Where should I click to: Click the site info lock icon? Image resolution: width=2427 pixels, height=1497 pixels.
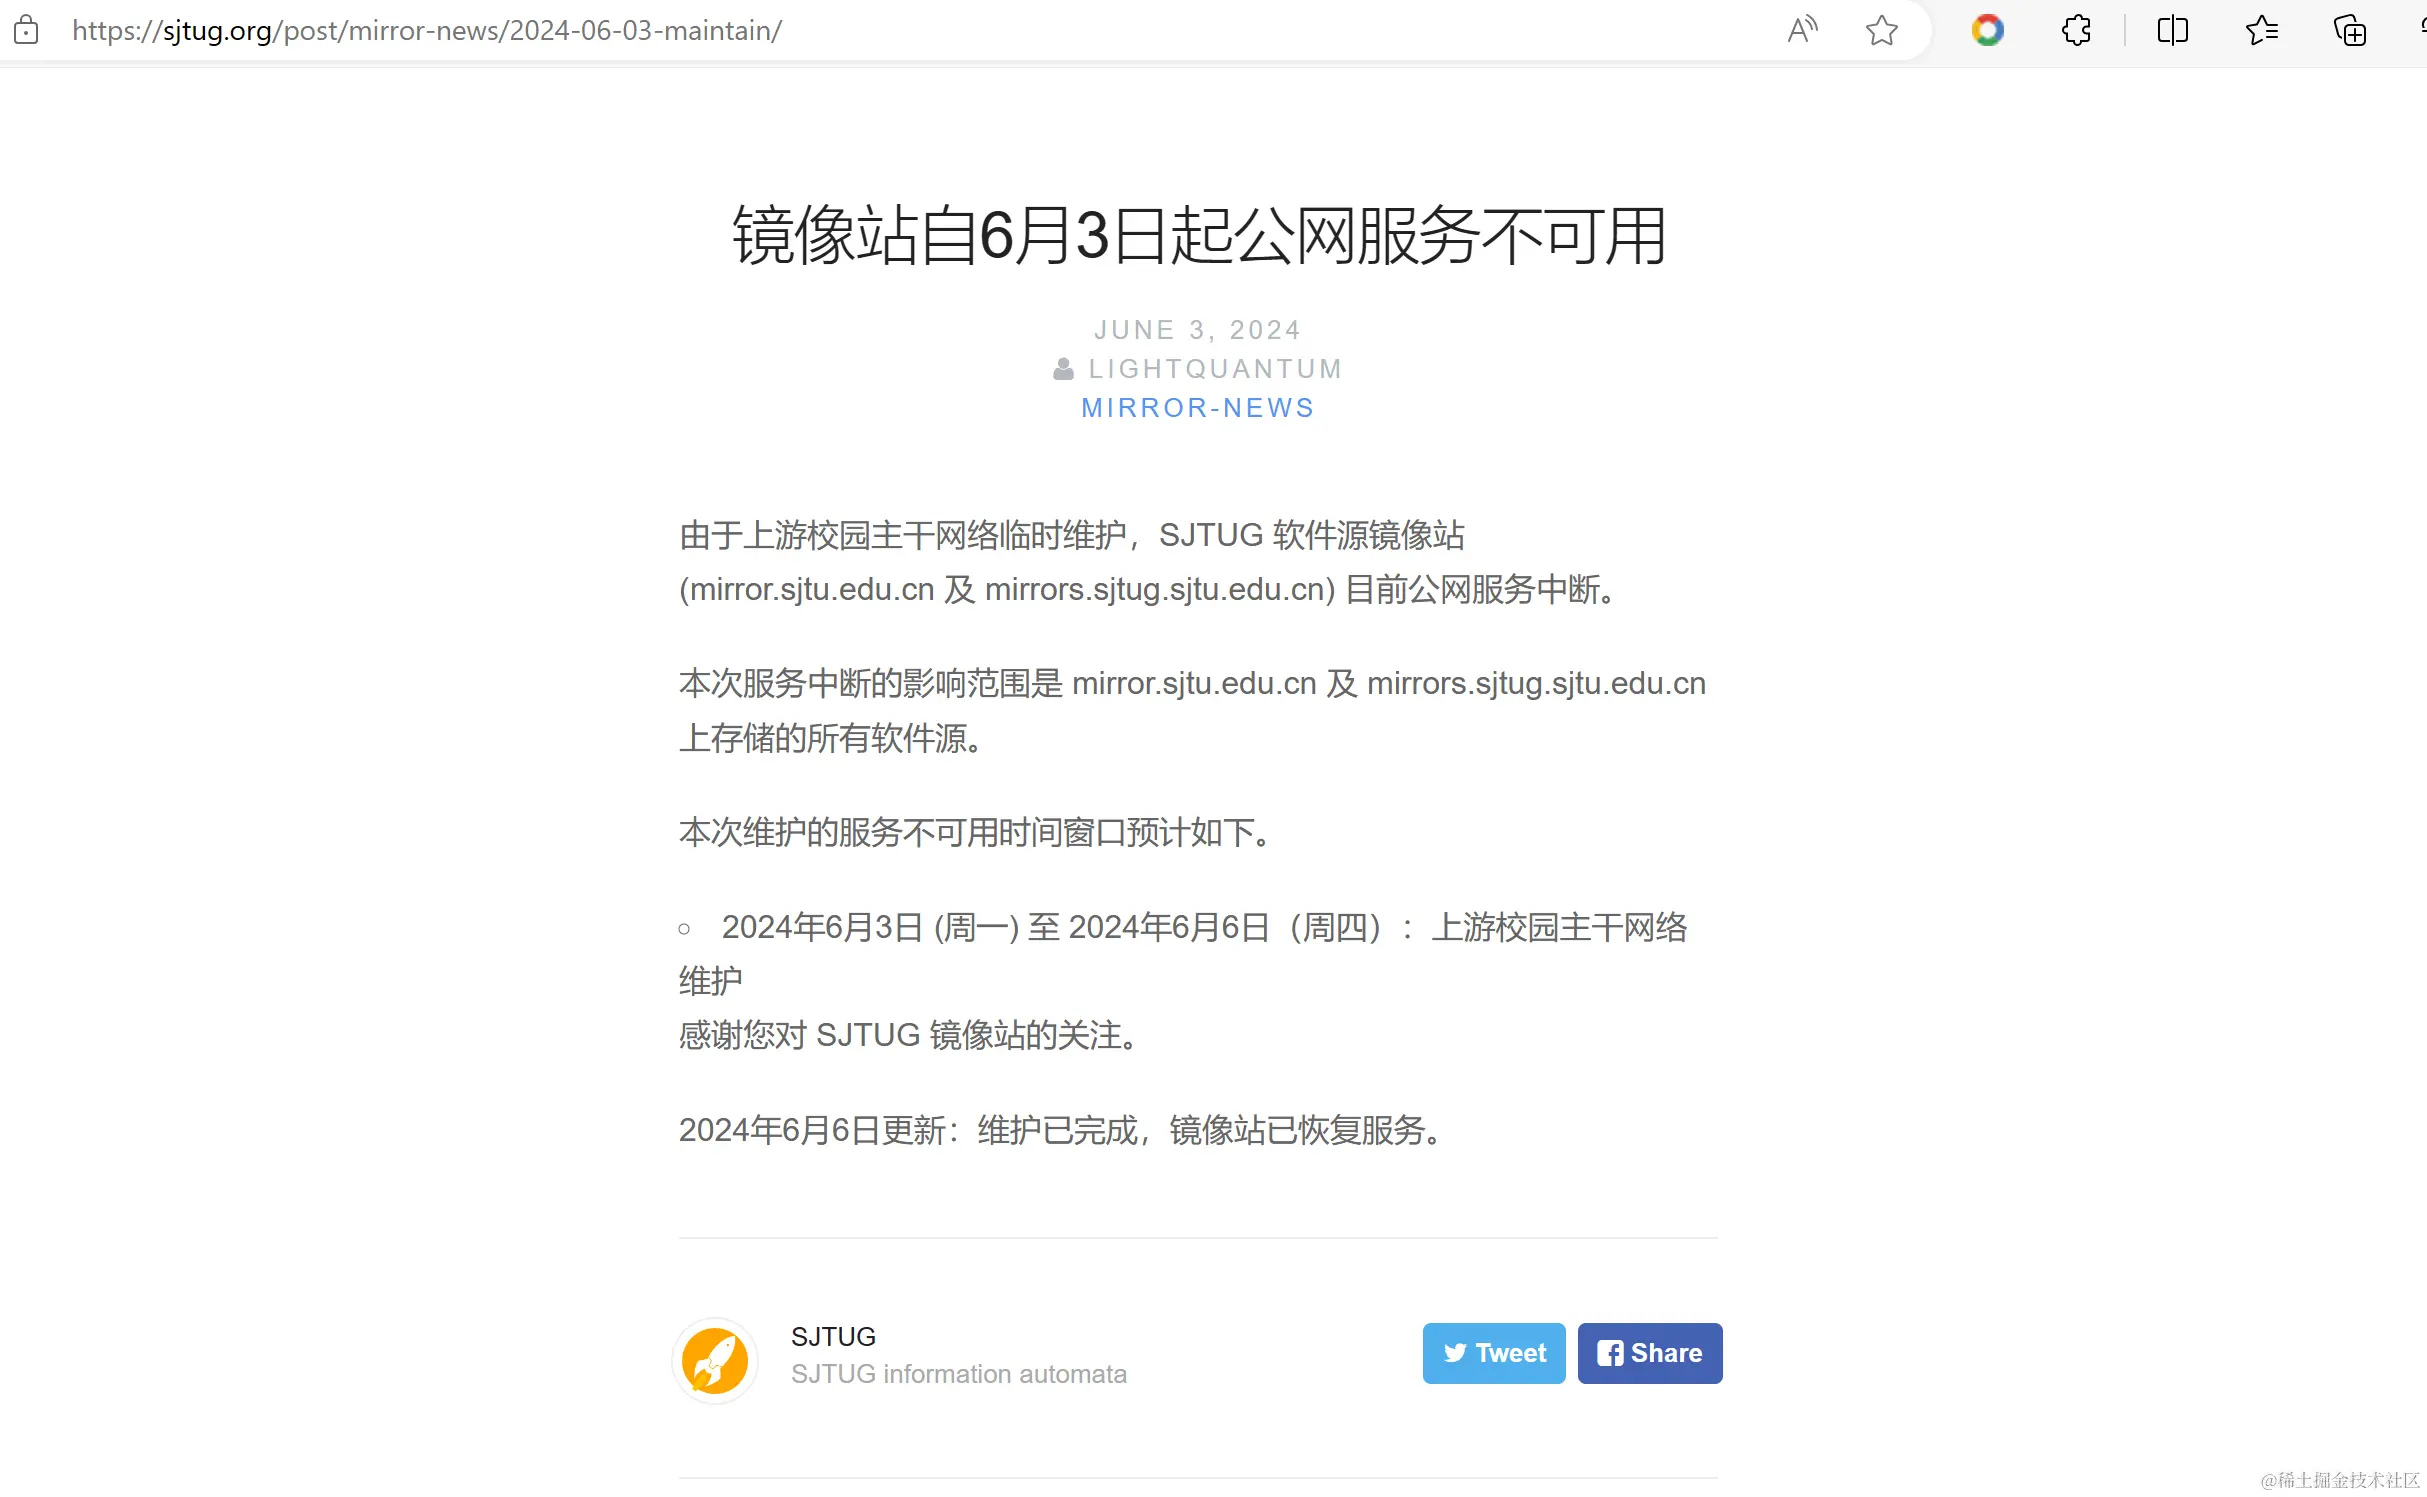pos(26,30)
